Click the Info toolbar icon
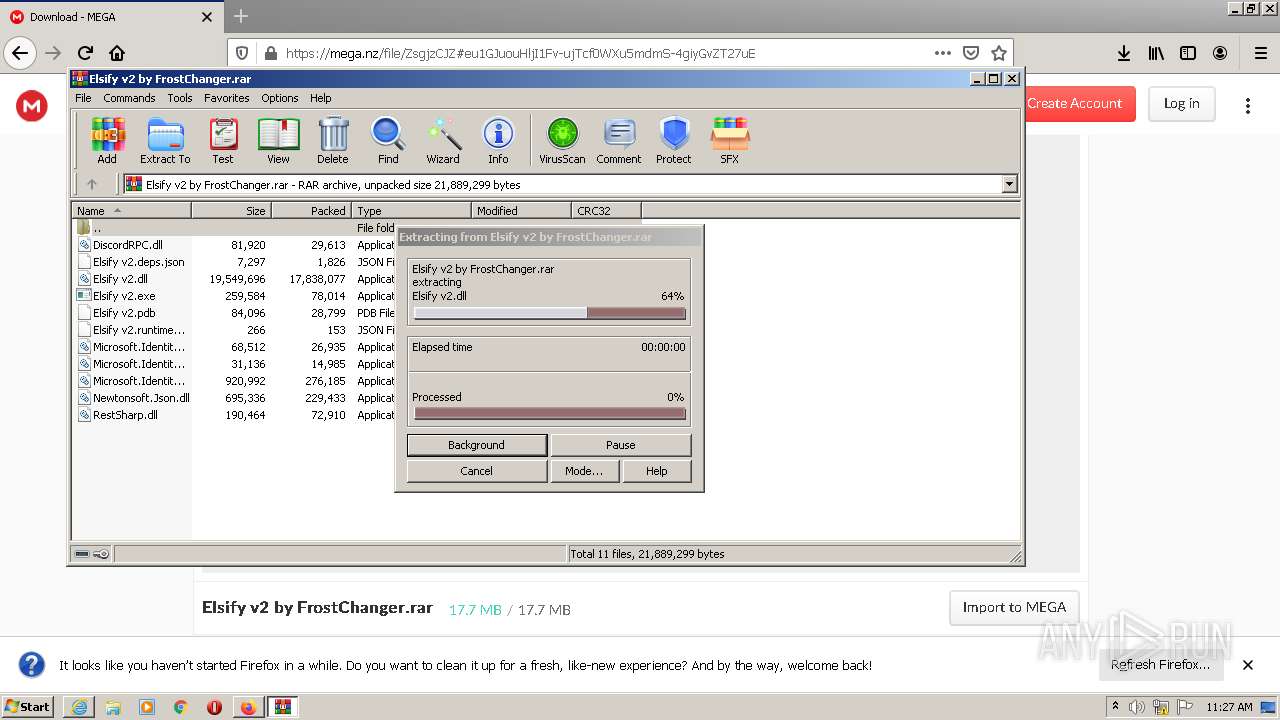This screenshot has width=1280, height=720. 498,140
